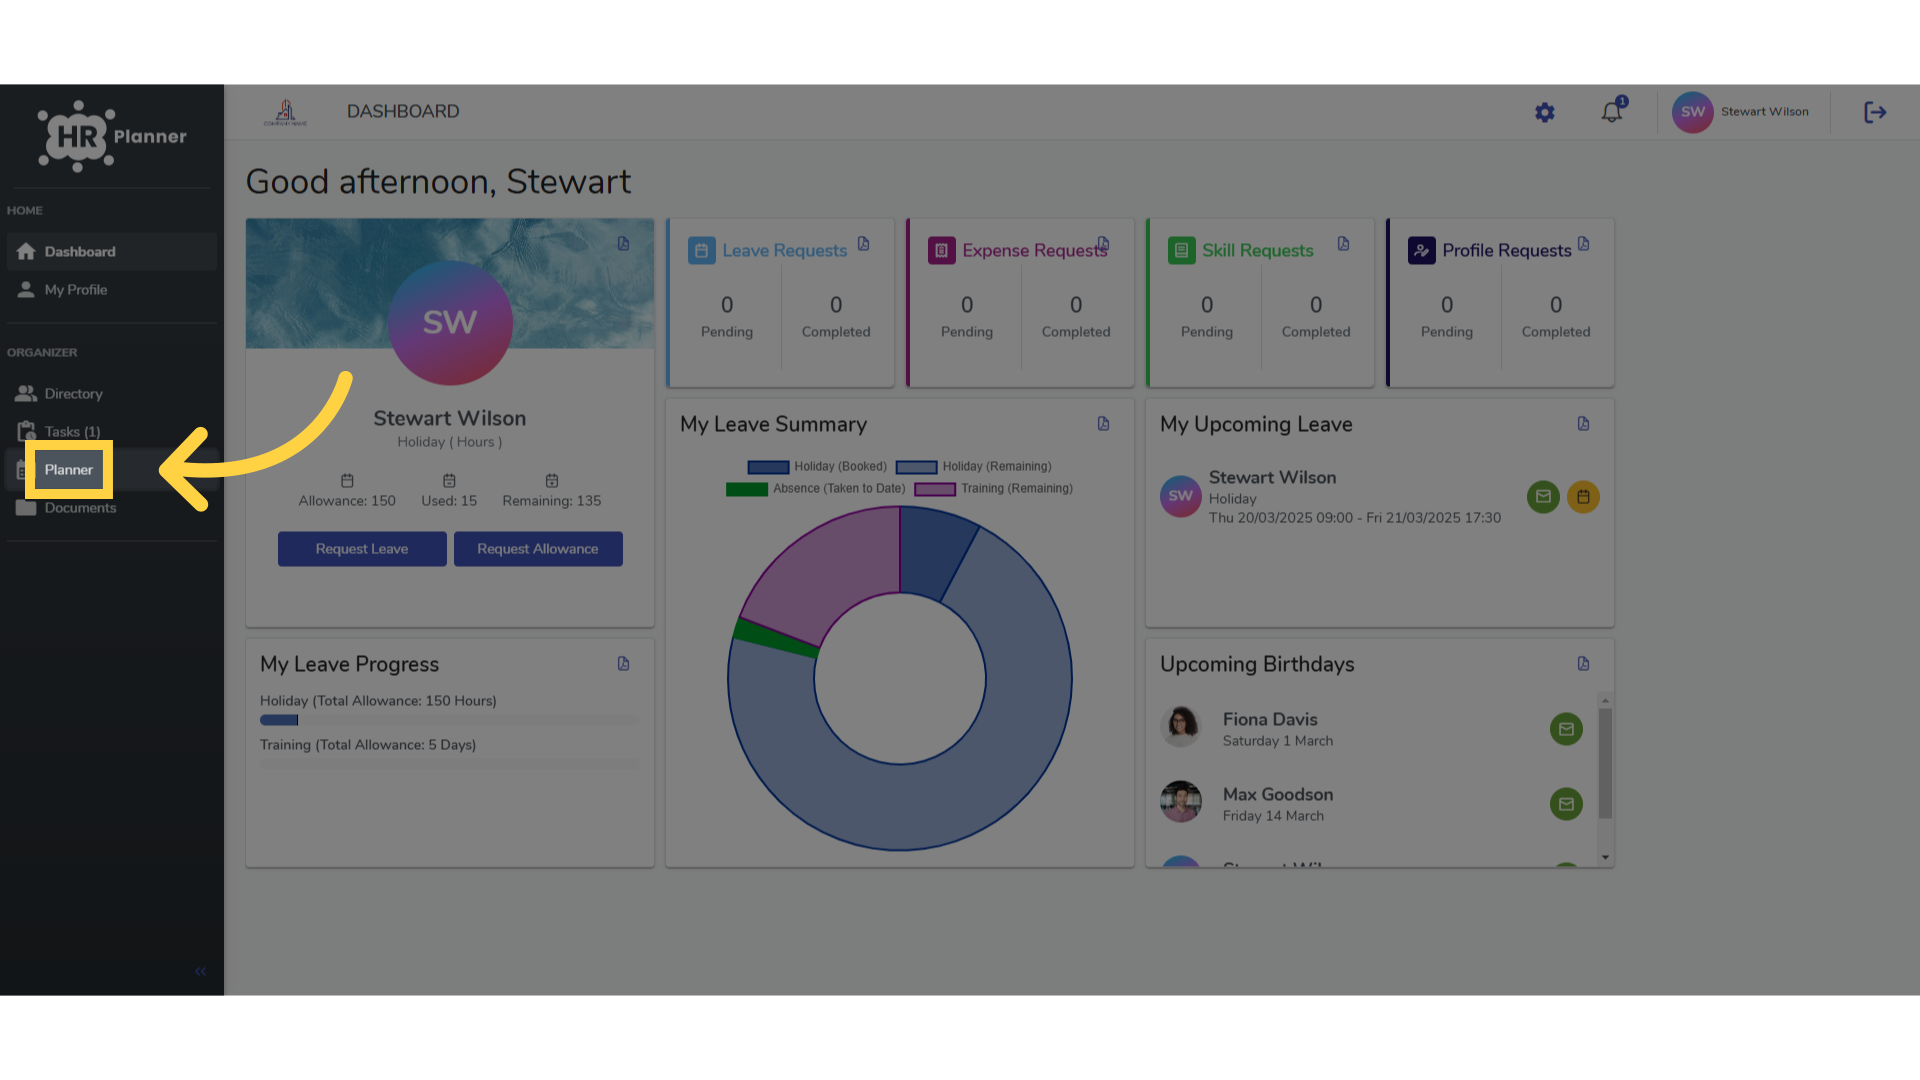The image size is (1920, 1080).
Task: Click the company logo beside DASHBOARD
Action: coord(286,112)
